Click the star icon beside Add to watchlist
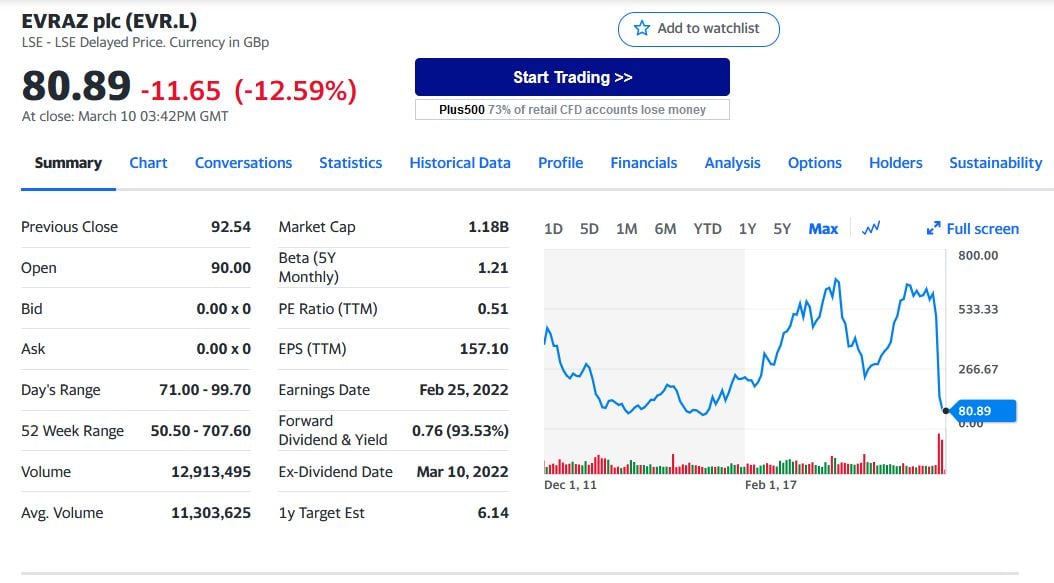The height and width of the screenshot is (583, 1054). click(x=642, y=29)
